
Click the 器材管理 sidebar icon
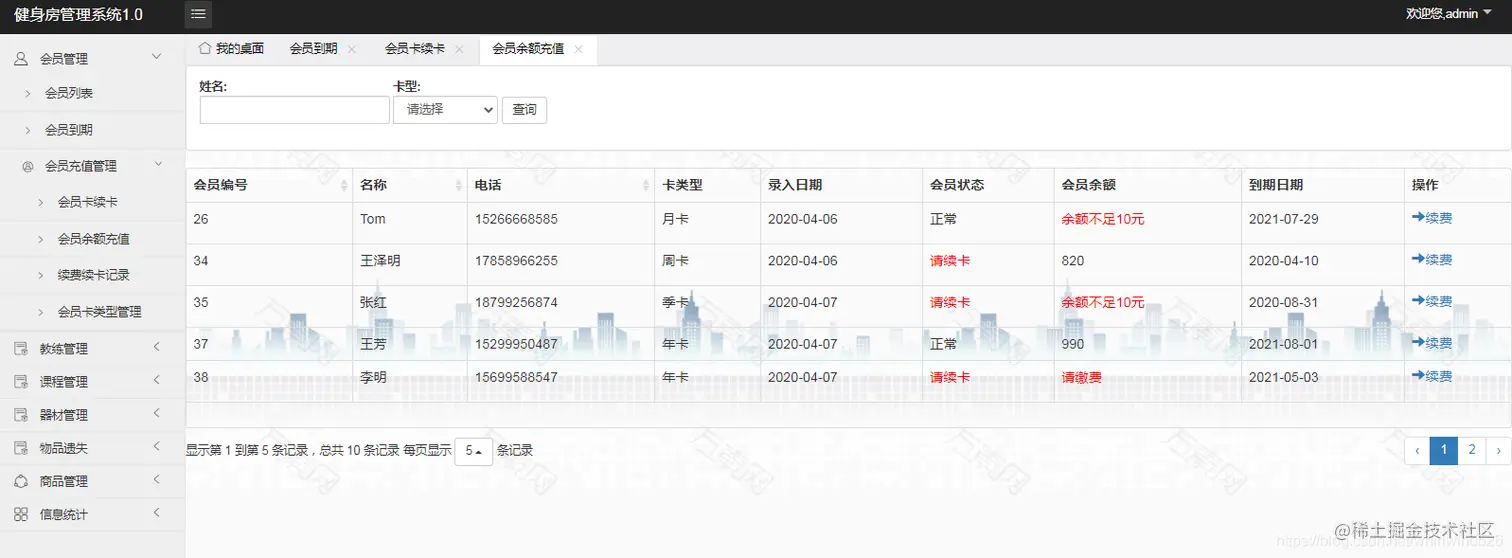20,415
